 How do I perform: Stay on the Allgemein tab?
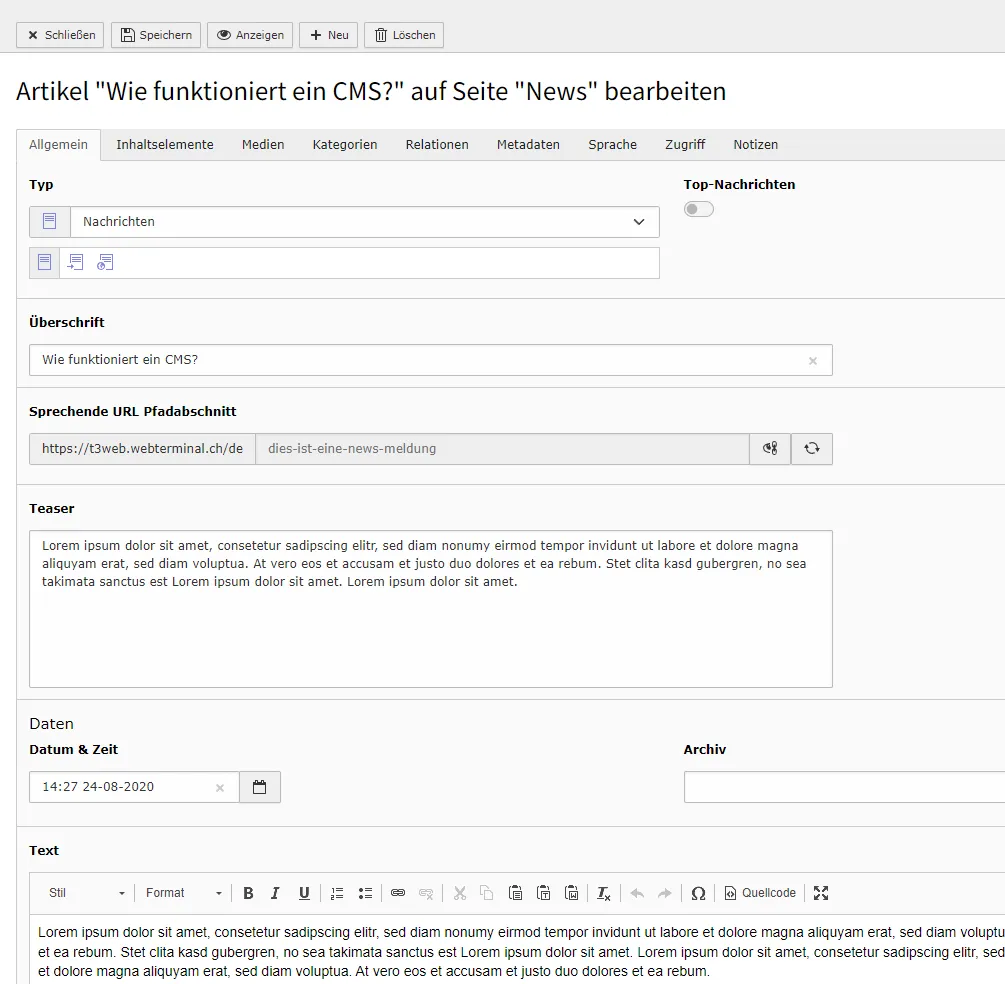tap(58, 145)
